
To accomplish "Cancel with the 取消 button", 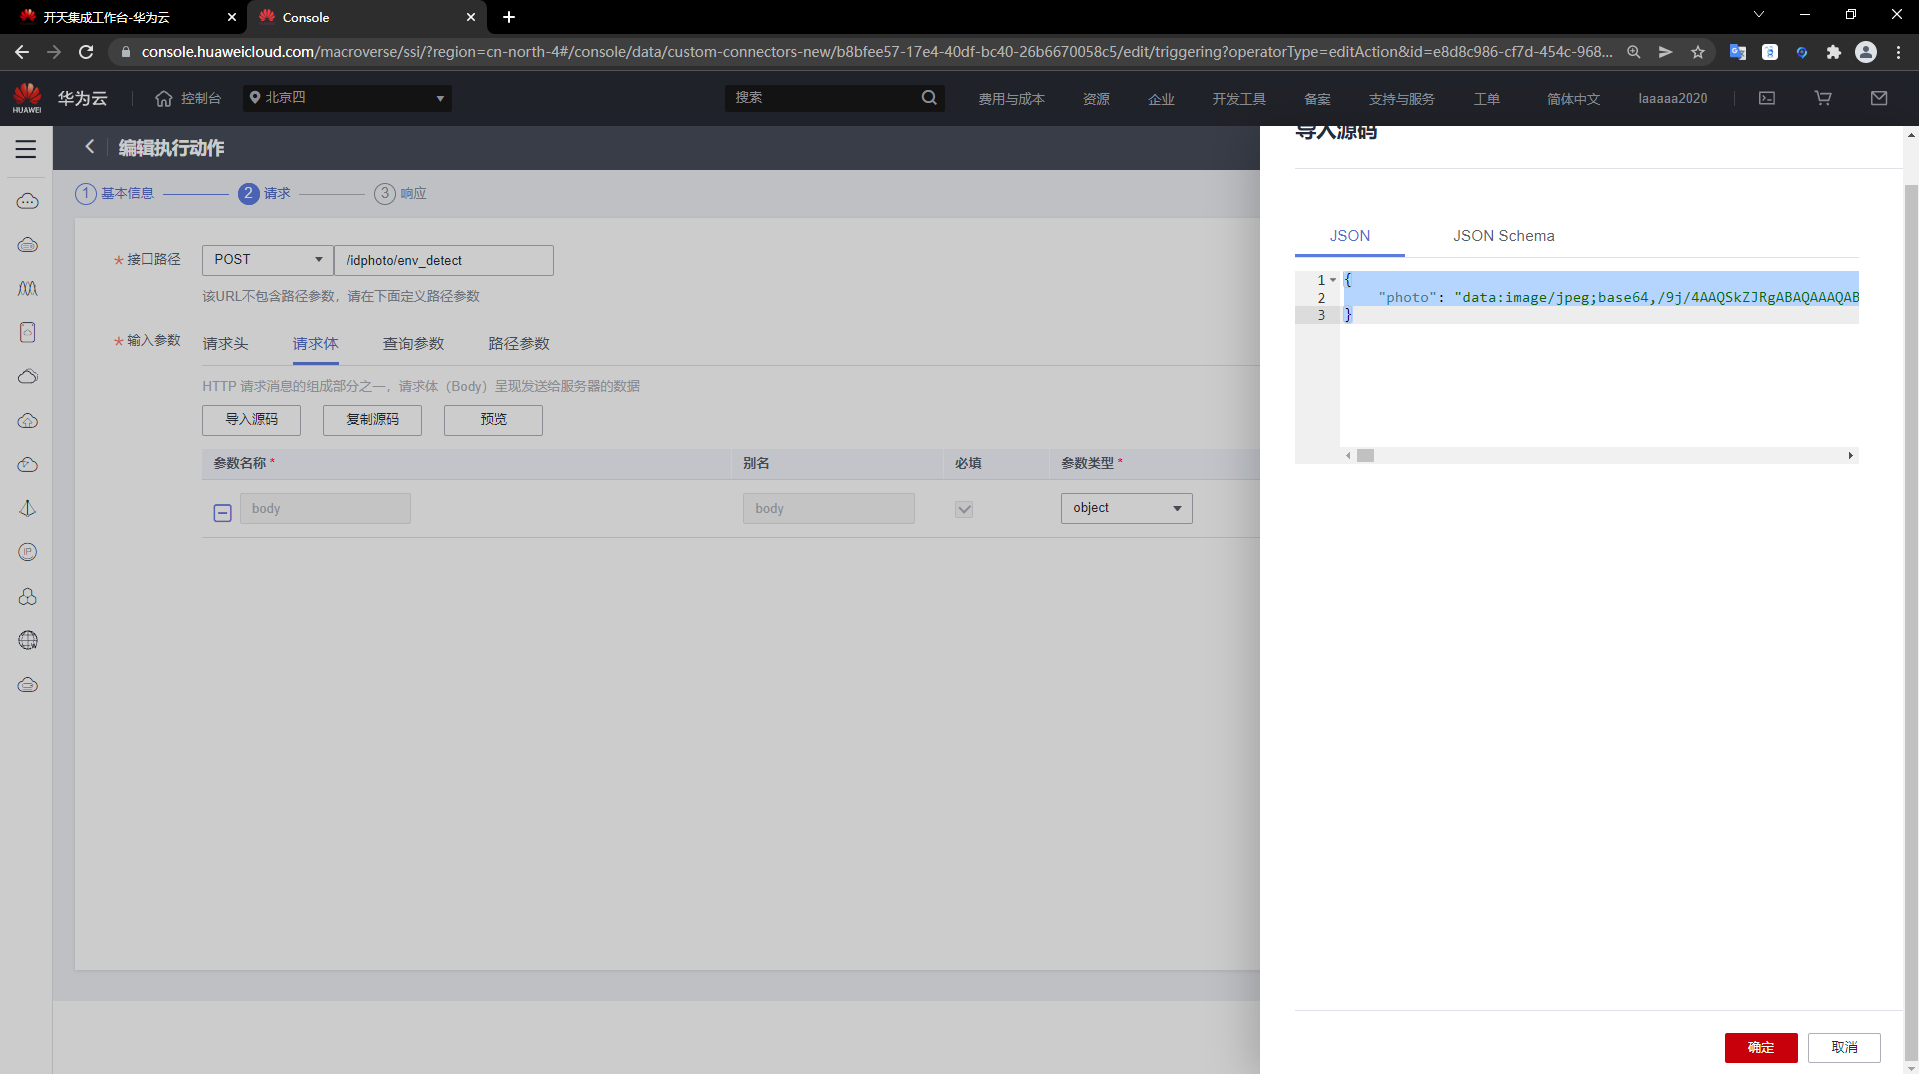I will point(1844,1048).
